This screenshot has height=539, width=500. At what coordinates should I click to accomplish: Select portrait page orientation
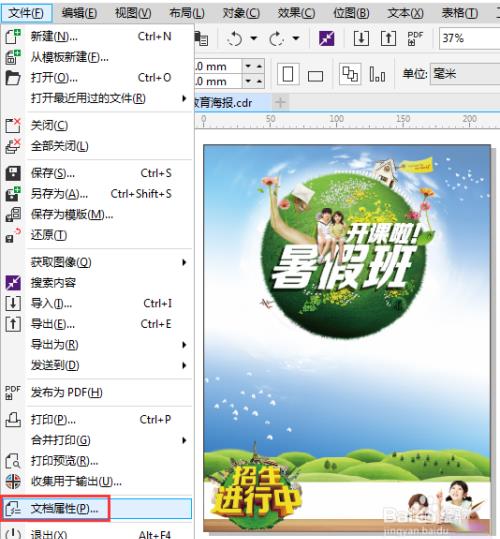[x=288, y=74]
